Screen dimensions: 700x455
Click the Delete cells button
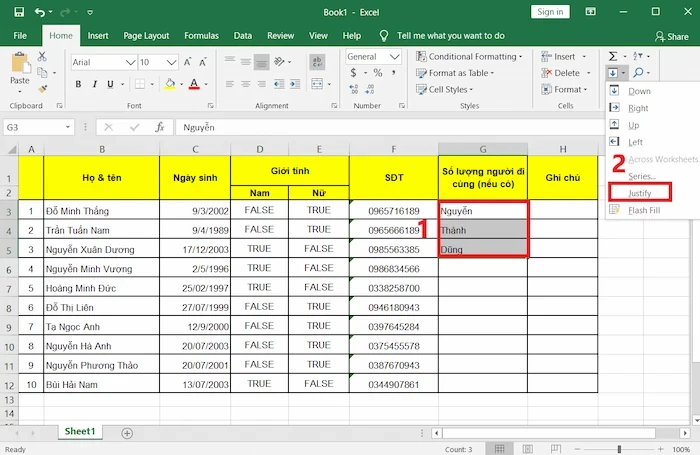coord(561,73)
